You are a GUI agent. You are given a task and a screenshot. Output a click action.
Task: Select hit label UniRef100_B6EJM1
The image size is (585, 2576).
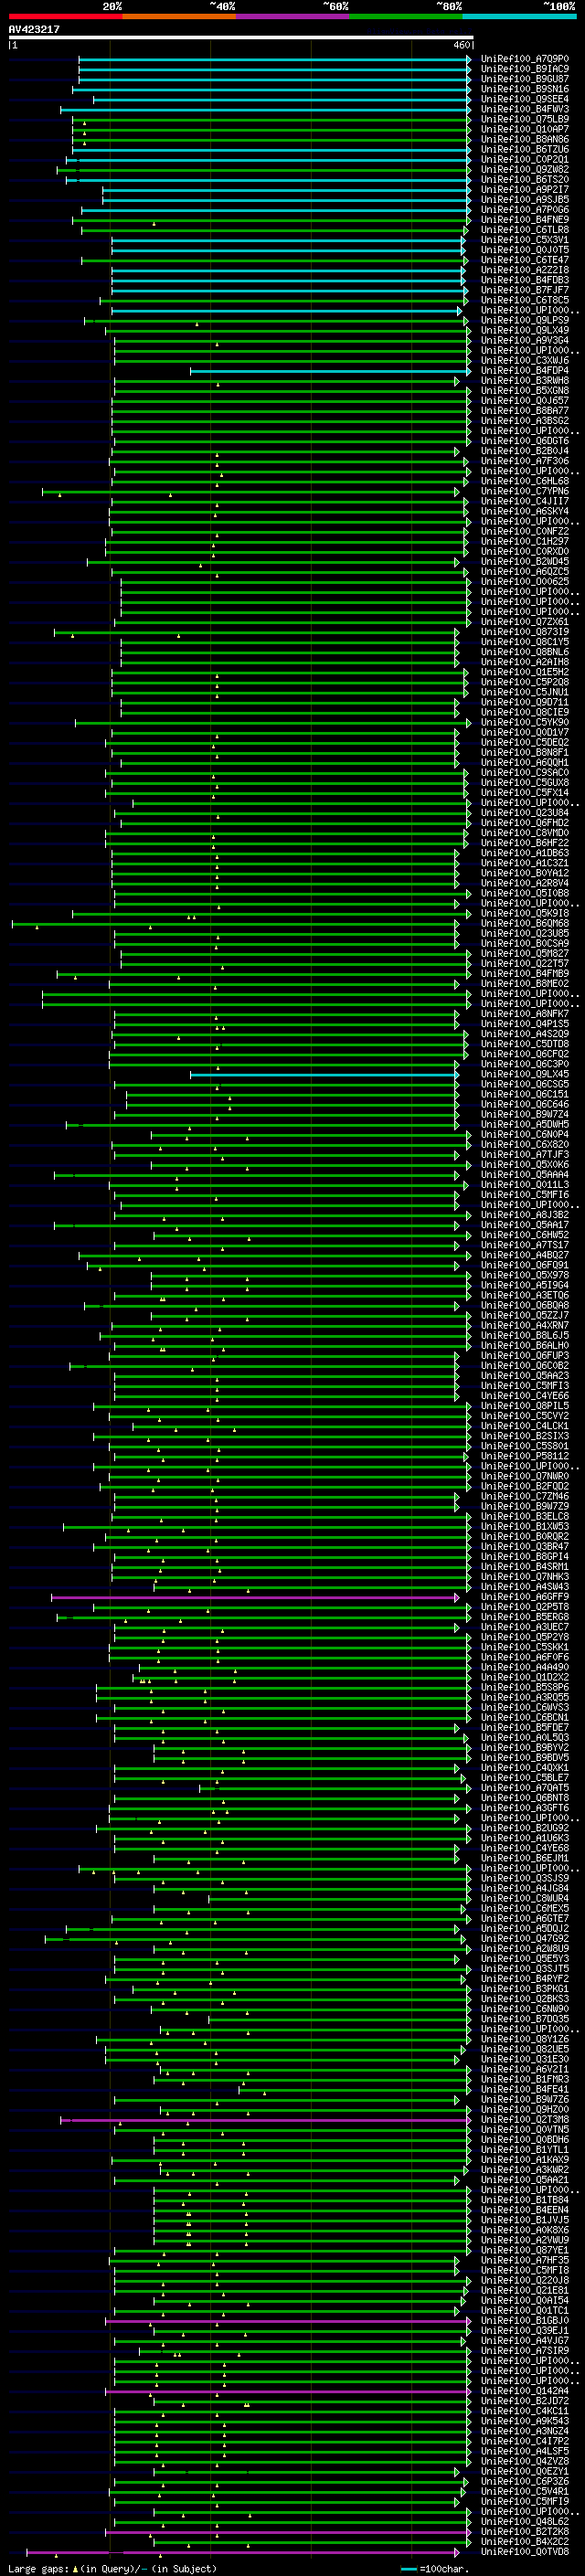(x=524, y=1858)
